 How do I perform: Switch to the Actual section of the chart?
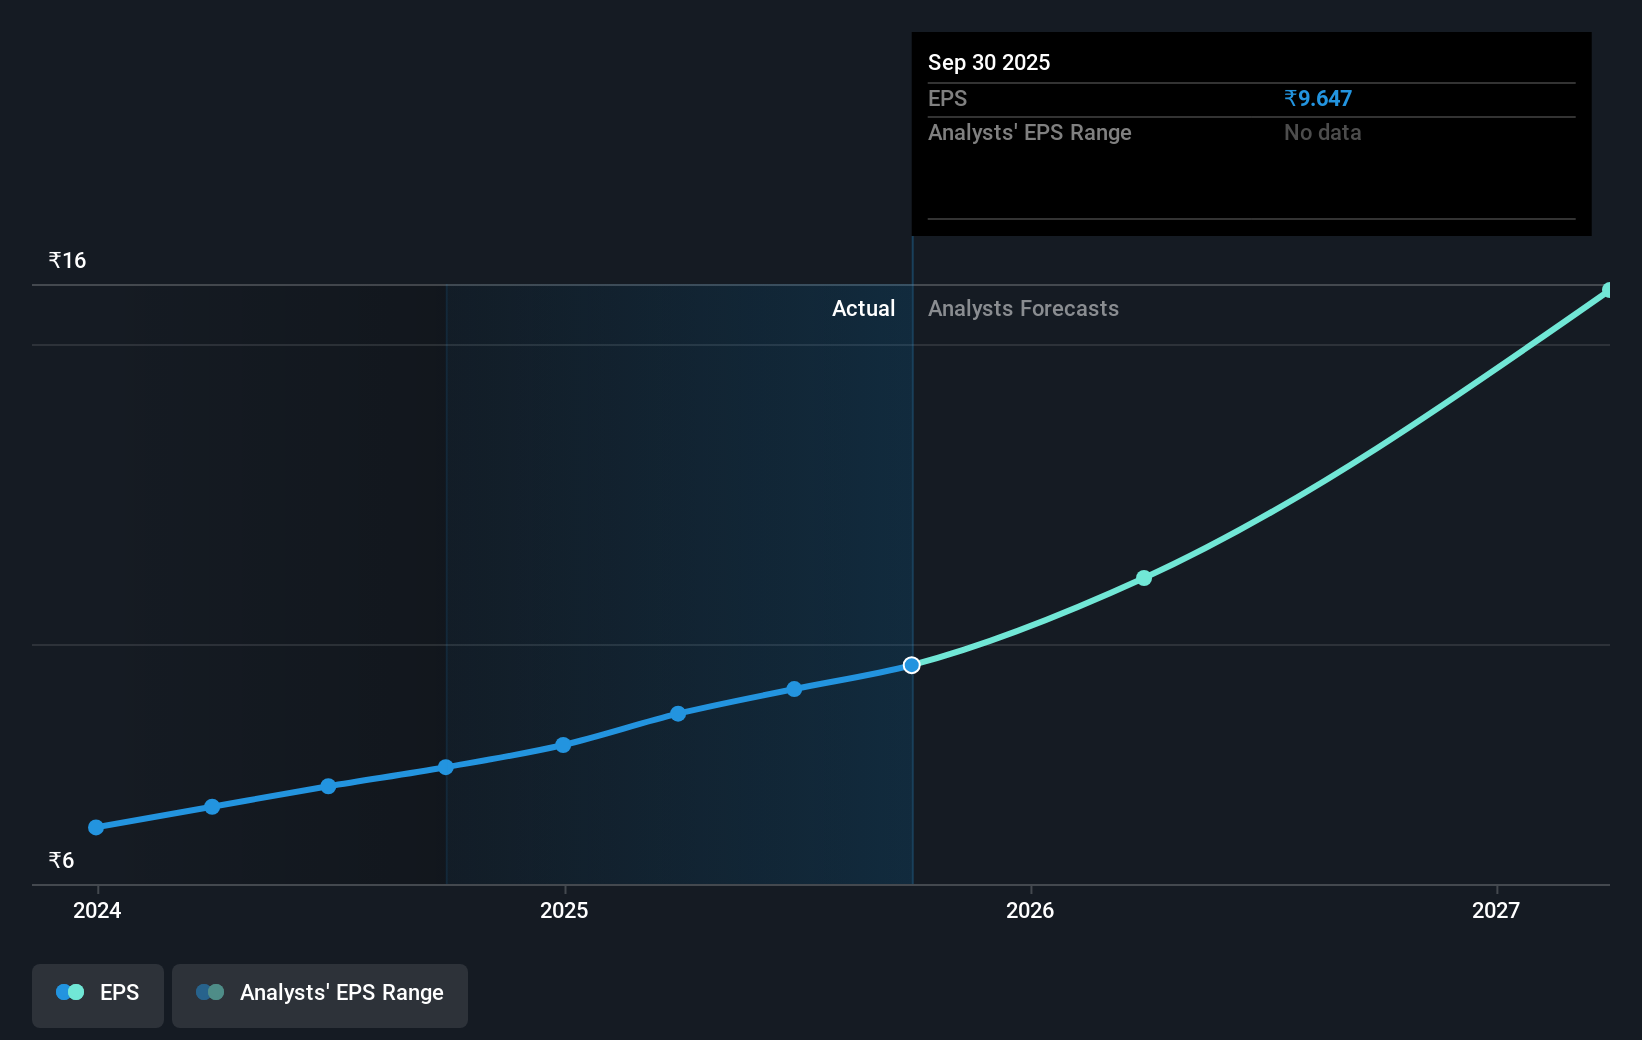[x=864, y=308]
